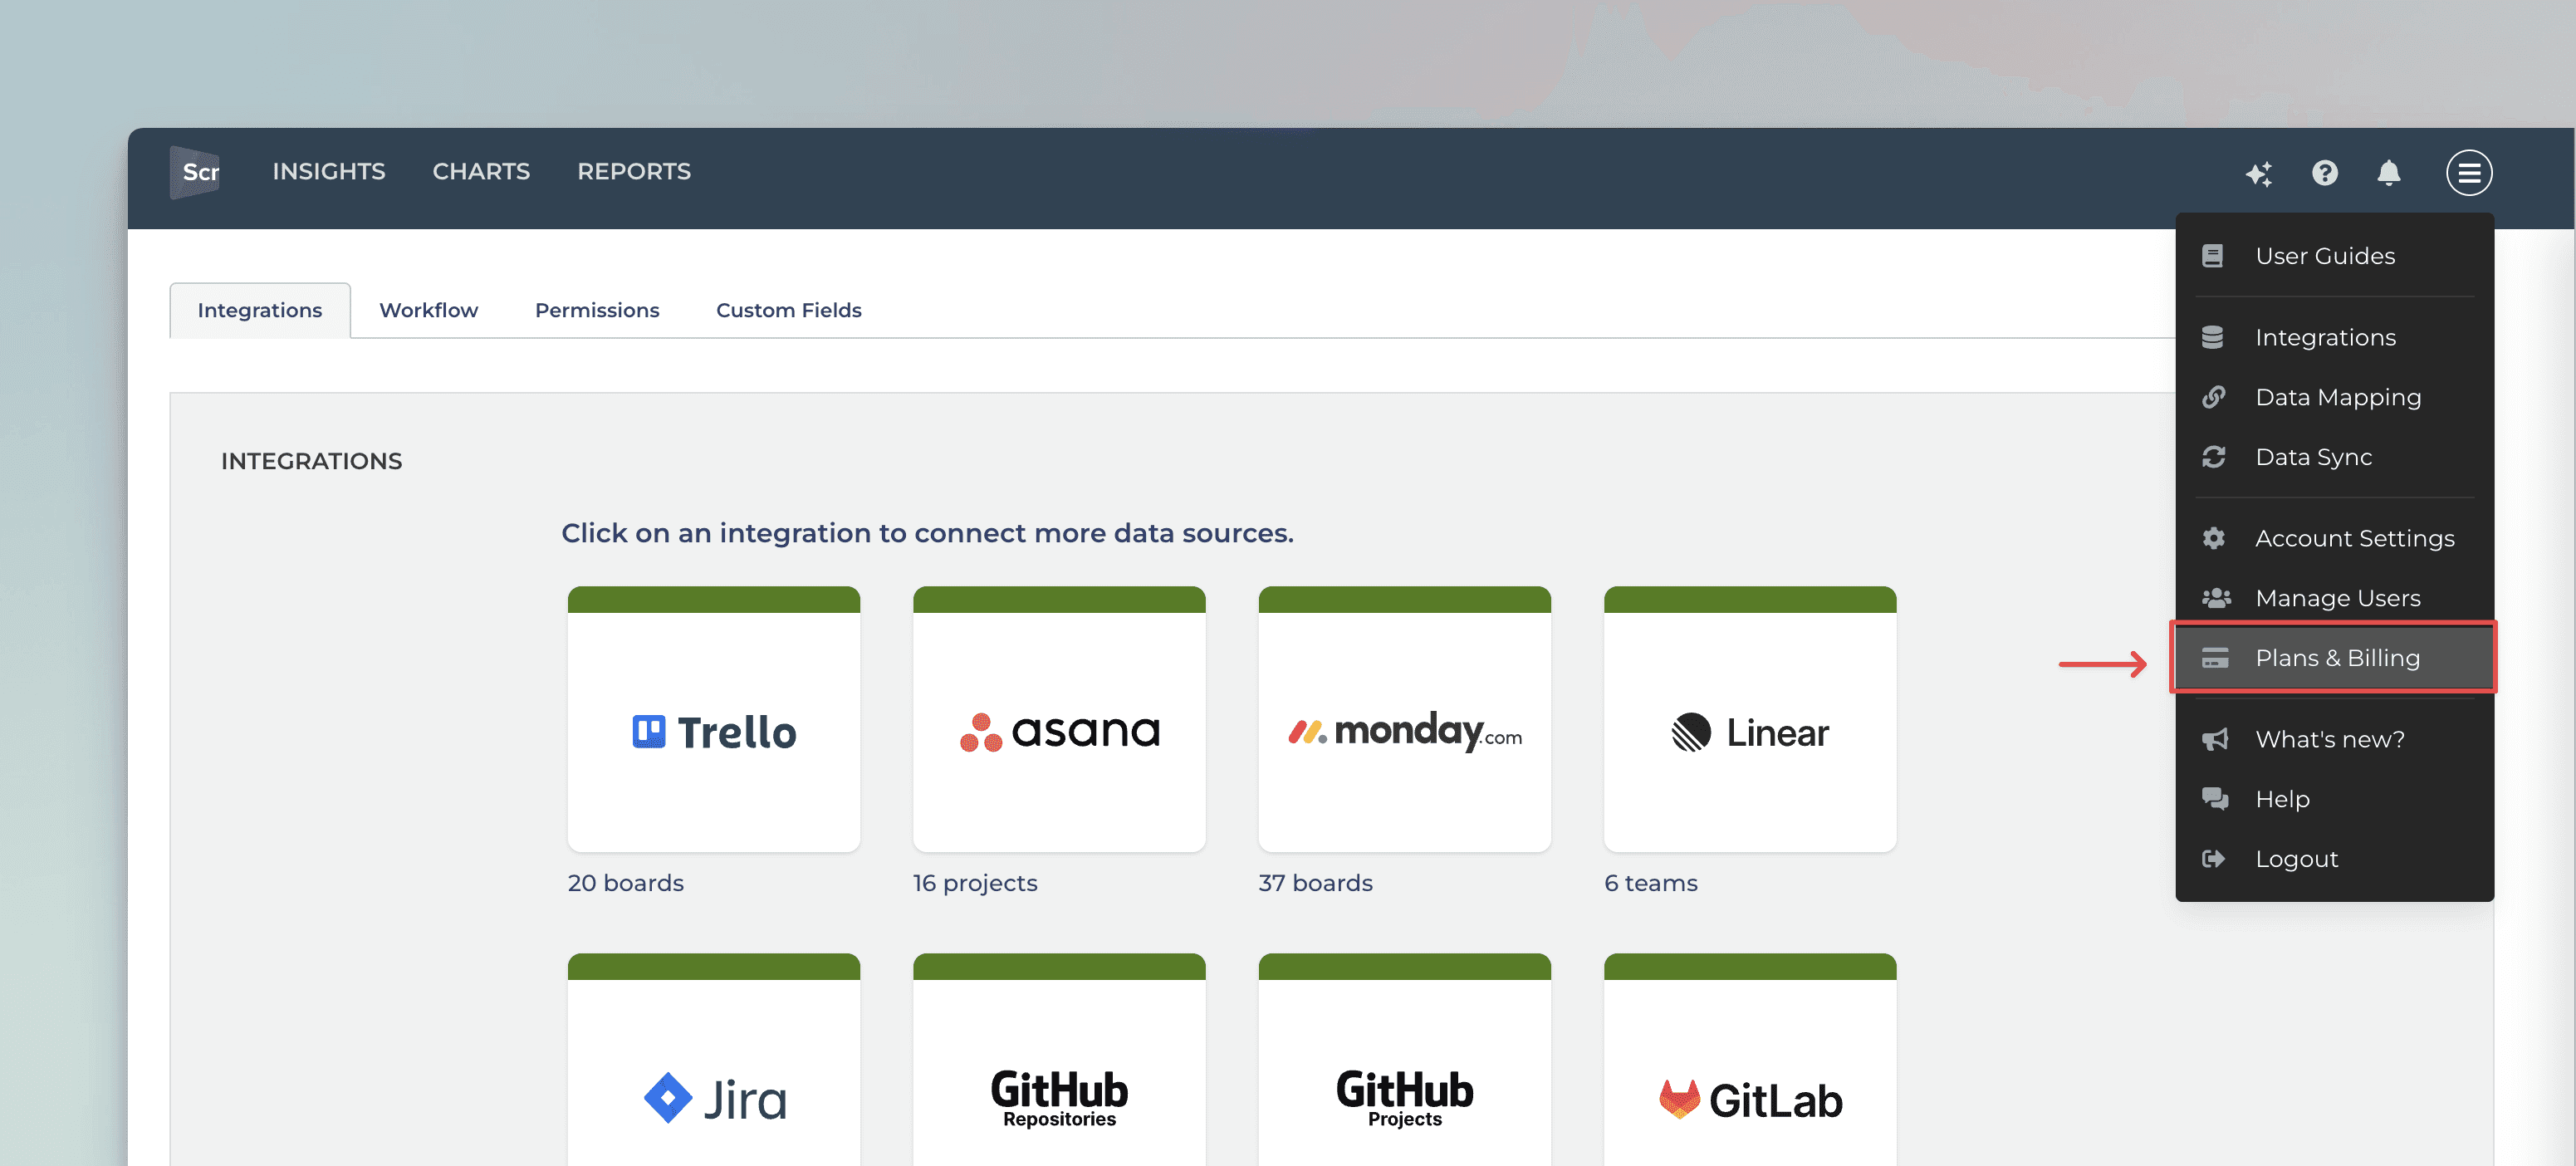Click the Logout exit icon

2213,859
